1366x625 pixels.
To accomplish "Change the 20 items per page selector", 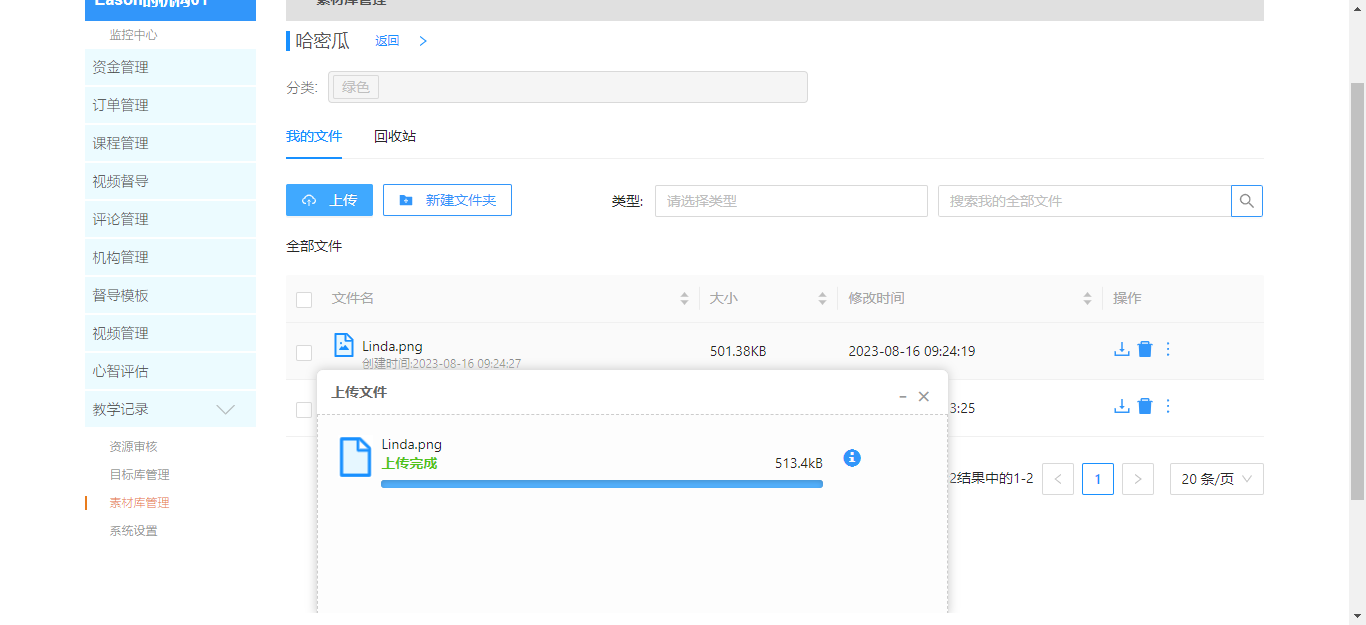I will [x=1216, y=479].
